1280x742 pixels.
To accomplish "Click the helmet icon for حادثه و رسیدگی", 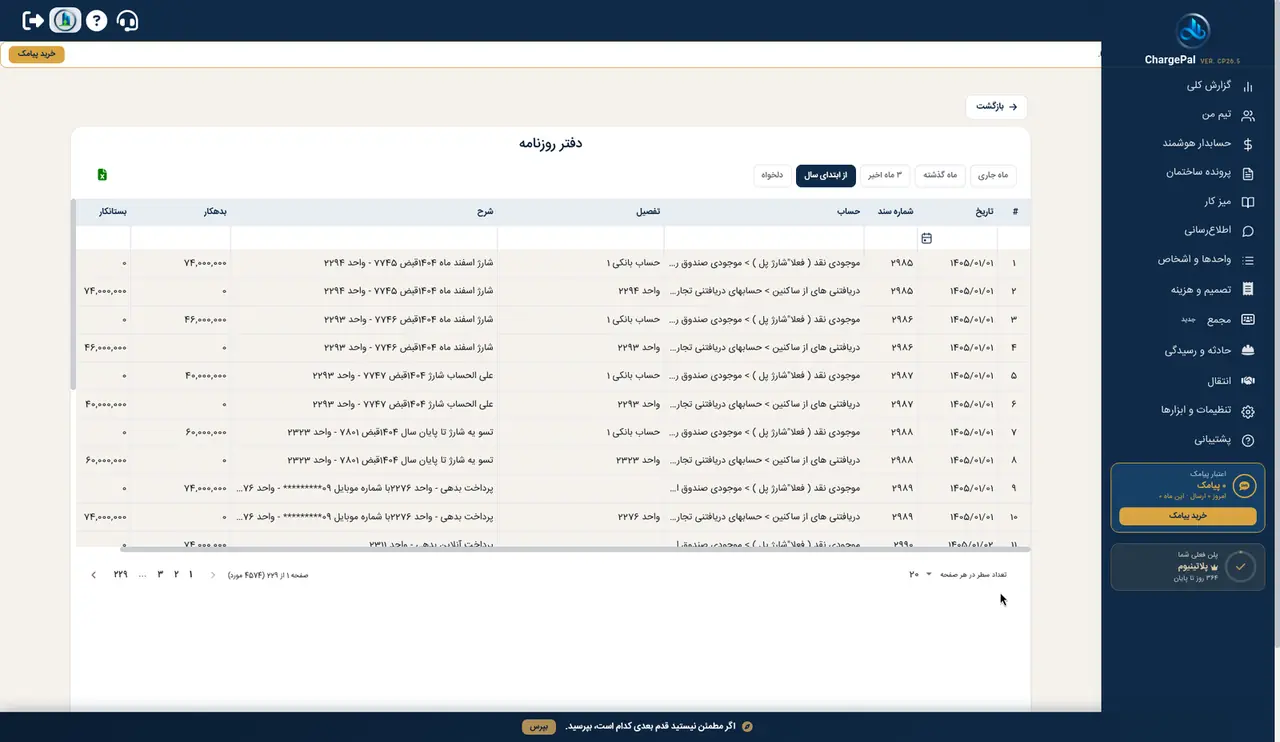I will 1247,351.
